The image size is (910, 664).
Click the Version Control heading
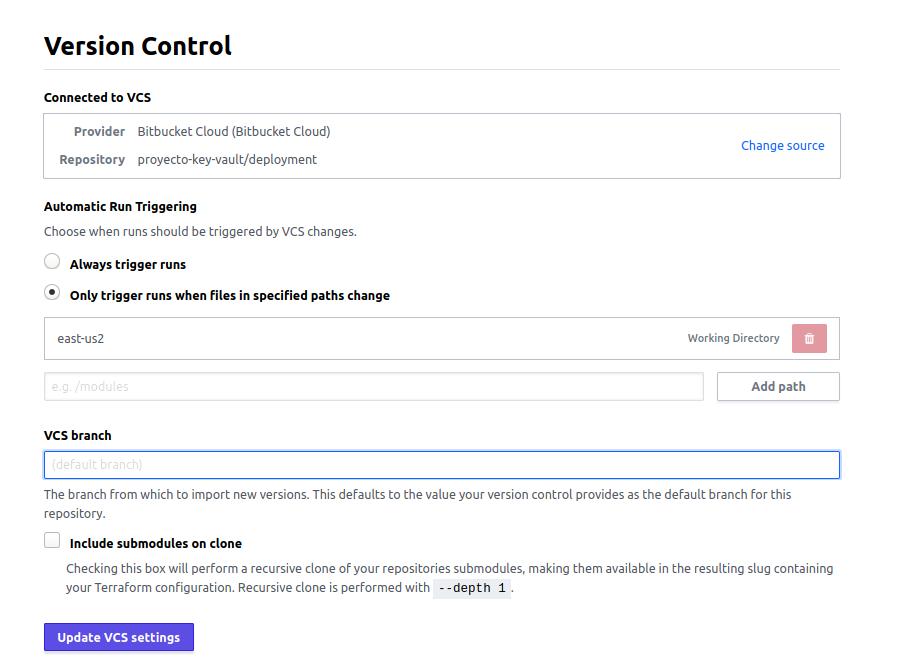coord(138,46)
